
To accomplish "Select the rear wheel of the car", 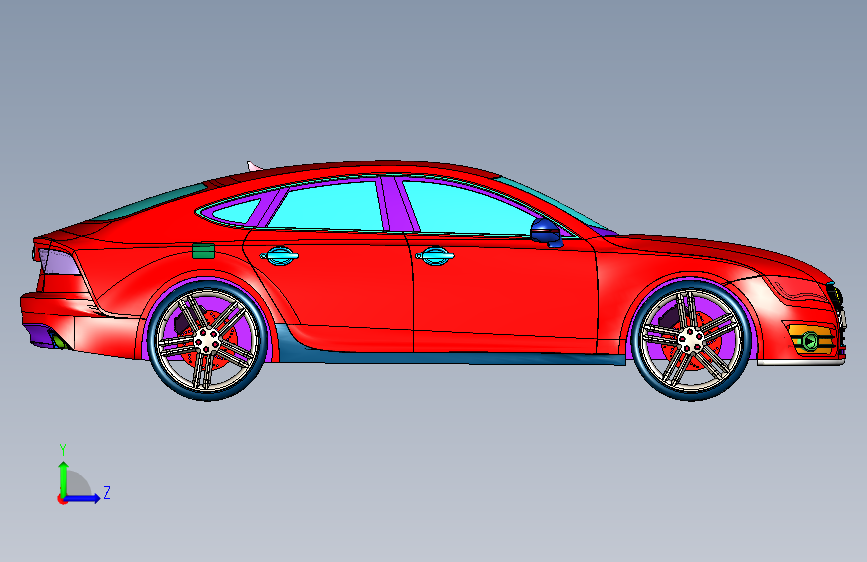I will coord(207,341).
